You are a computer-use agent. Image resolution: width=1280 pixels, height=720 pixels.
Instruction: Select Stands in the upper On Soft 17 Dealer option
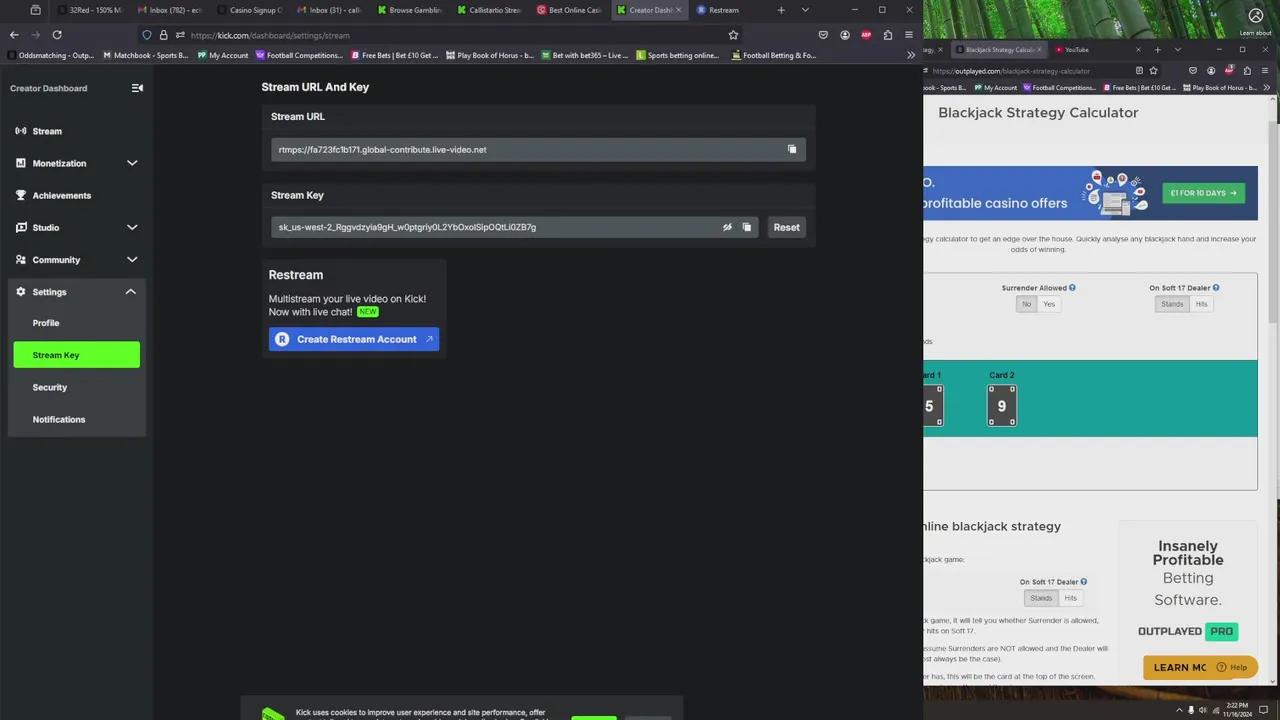pyautogui.click(x=1172, y=304)
